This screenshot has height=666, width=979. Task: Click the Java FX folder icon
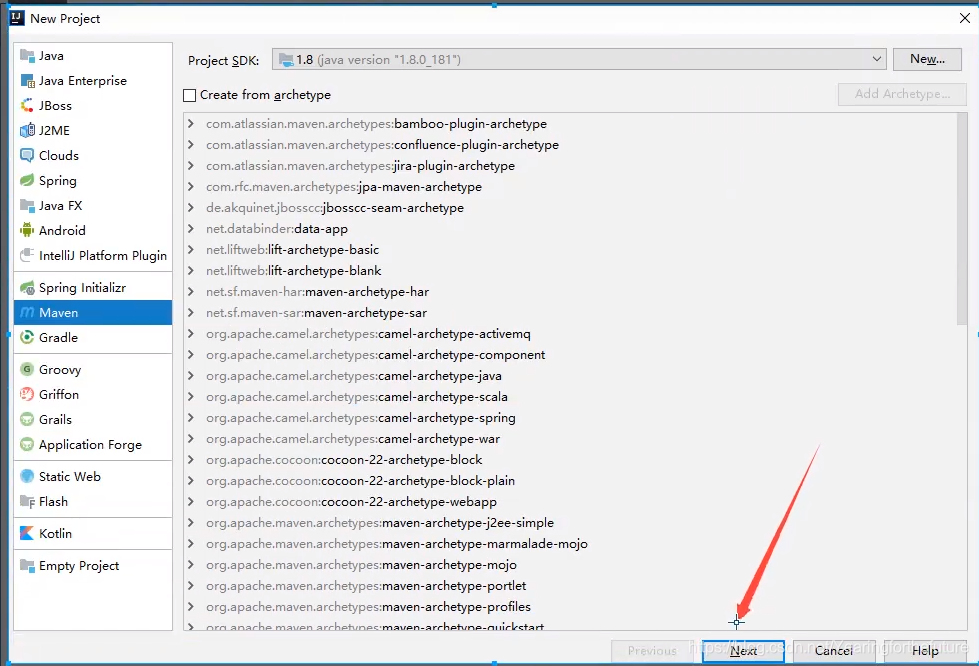(x=27, y=205)
